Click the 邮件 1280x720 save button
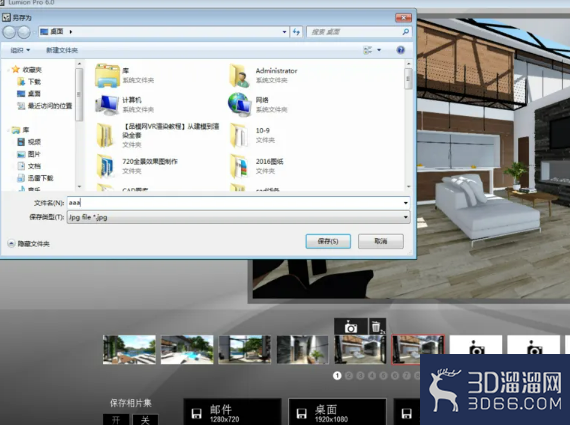 (x=232, y=412)
